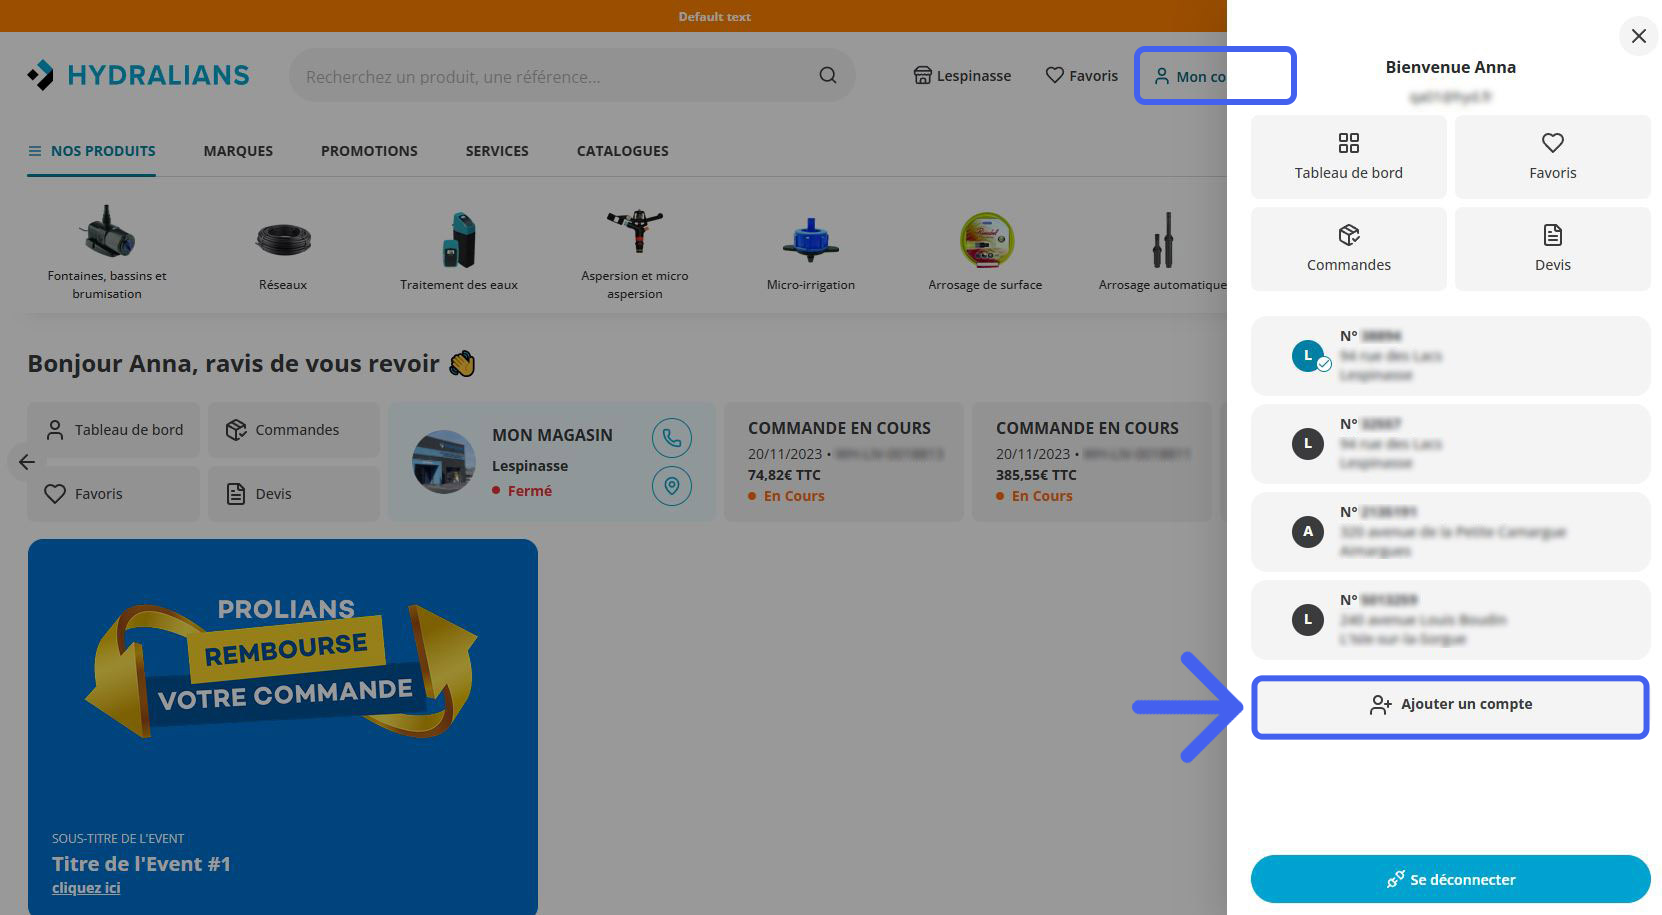The image size is (1662, 915).
Task: Switch to the last L account entry
Action: 1450,620
